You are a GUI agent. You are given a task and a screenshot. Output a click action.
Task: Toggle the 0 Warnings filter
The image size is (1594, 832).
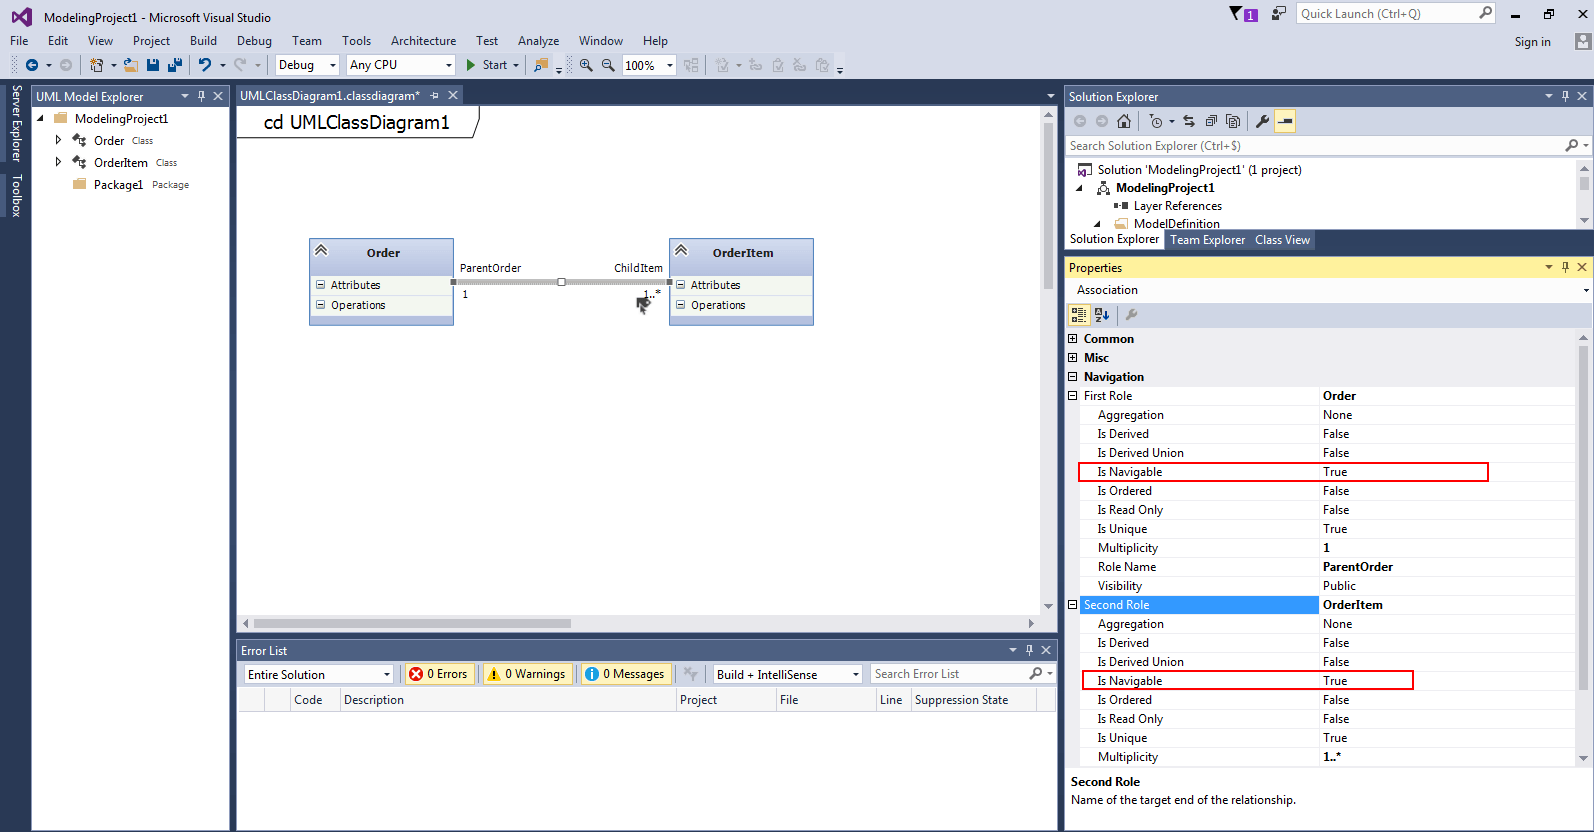point(526,674)
